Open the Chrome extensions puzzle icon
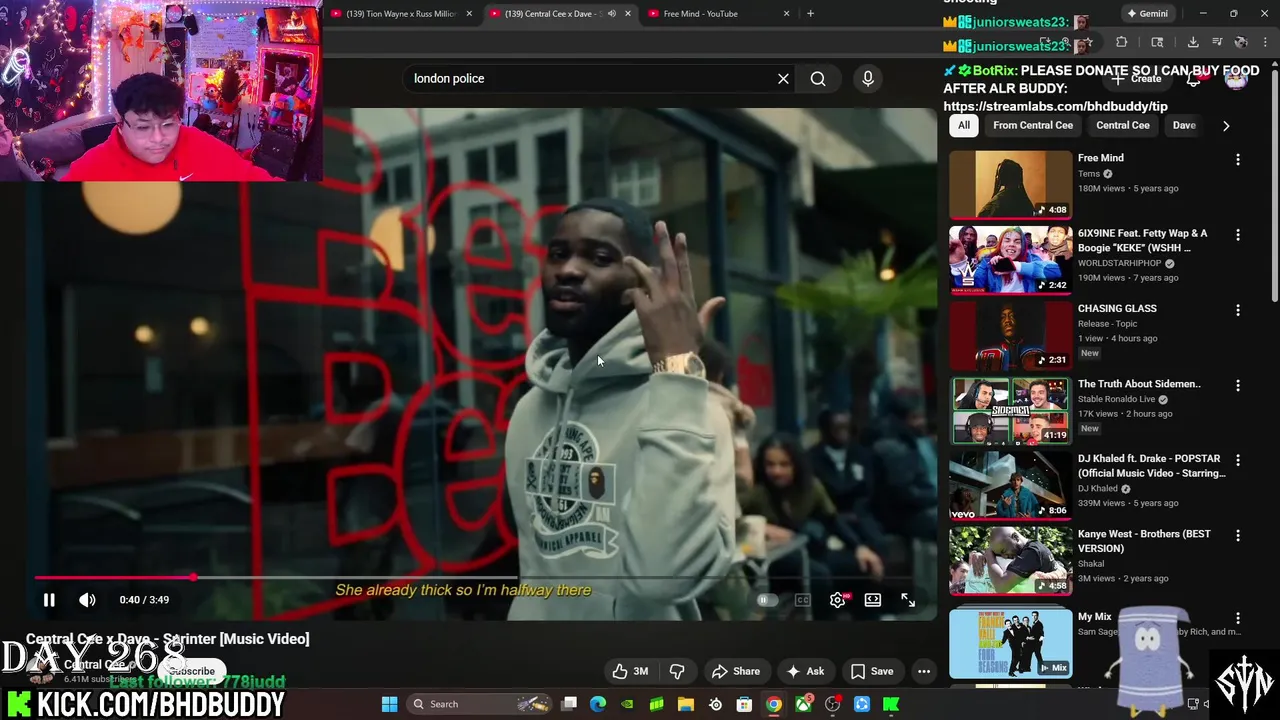The width and height of the screenshot is (1280, 720). tap(1121, 42)
